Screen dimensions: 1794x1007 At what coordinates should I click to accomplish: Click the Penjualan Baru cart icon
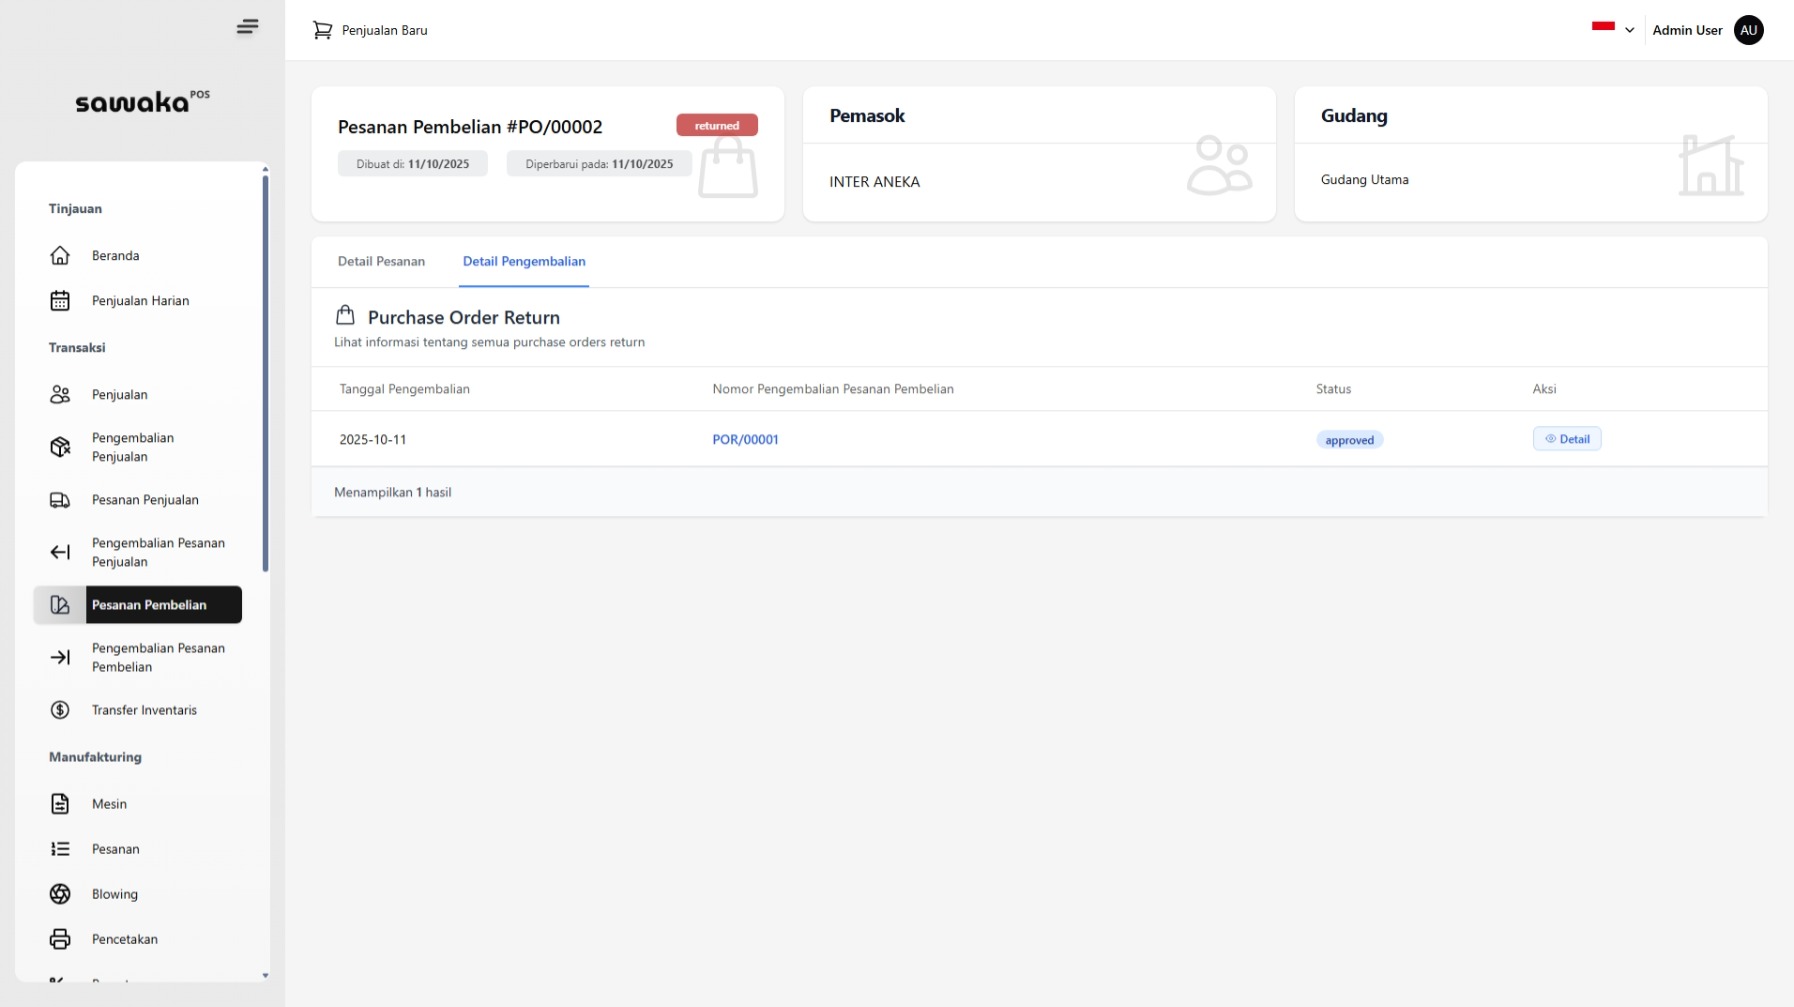(322, 30)
